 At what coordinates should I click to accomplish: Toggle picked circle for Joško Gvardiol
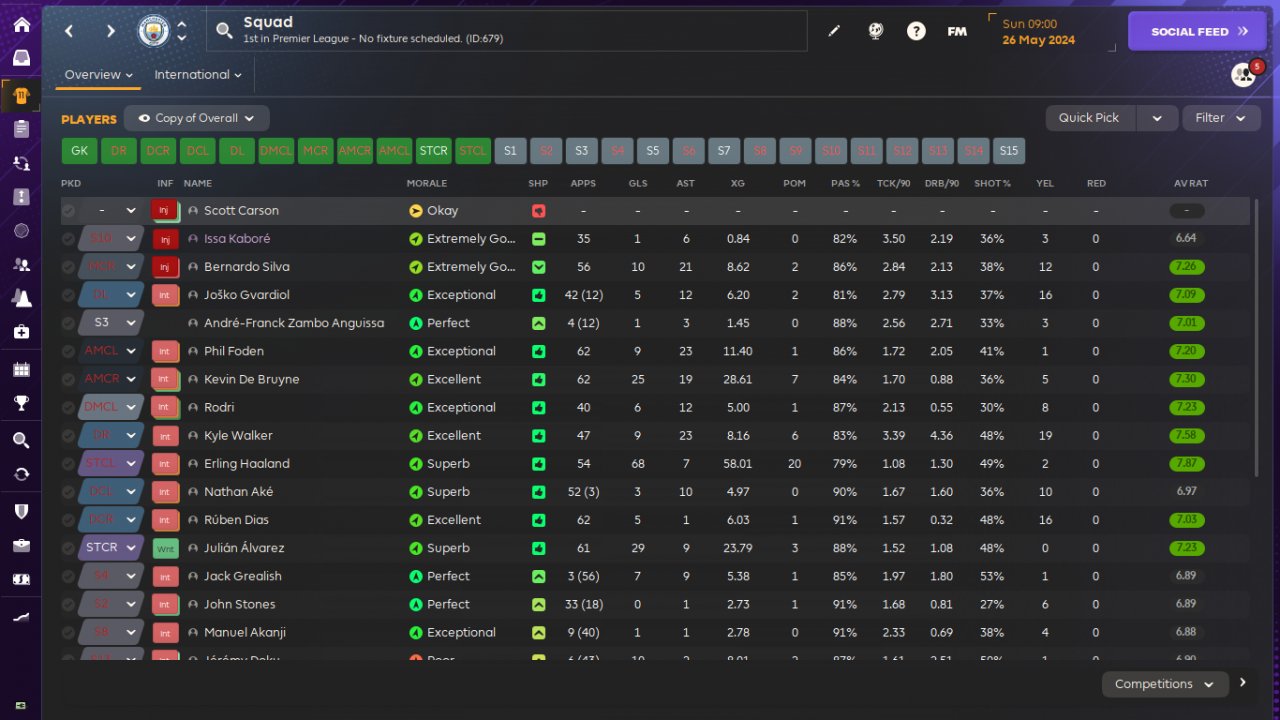(x=68, y=295)
